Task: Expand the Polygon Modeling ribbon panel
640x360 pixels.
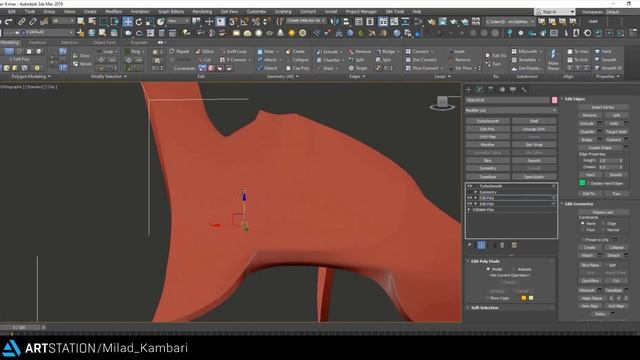Action: 31,76
